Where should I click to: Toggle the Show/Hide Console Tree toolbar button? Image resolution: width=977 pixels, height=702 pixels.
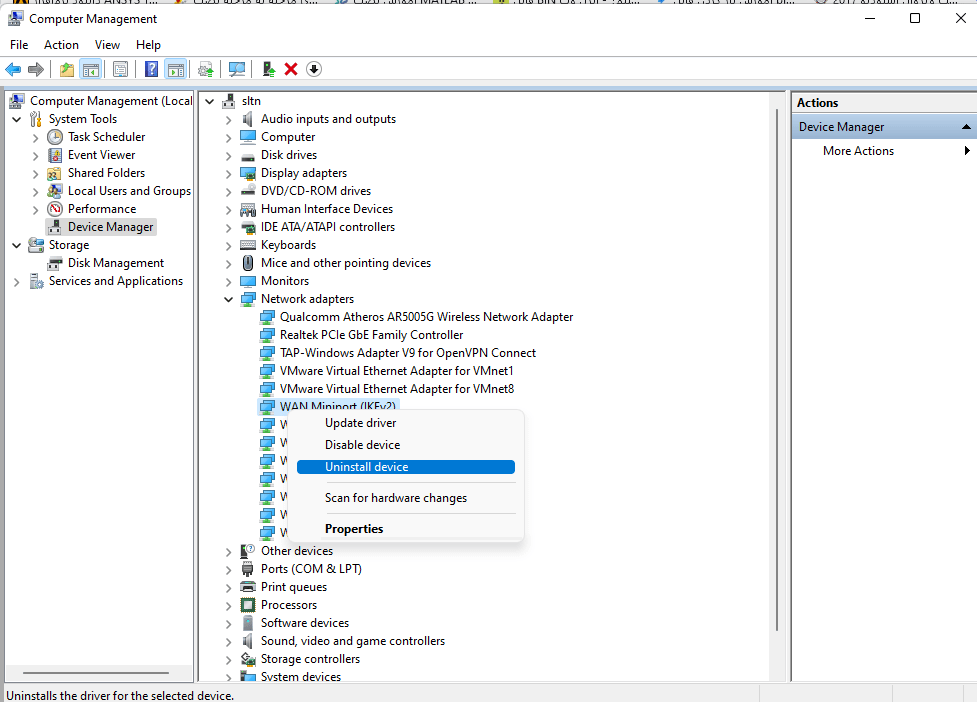[91, 69]
